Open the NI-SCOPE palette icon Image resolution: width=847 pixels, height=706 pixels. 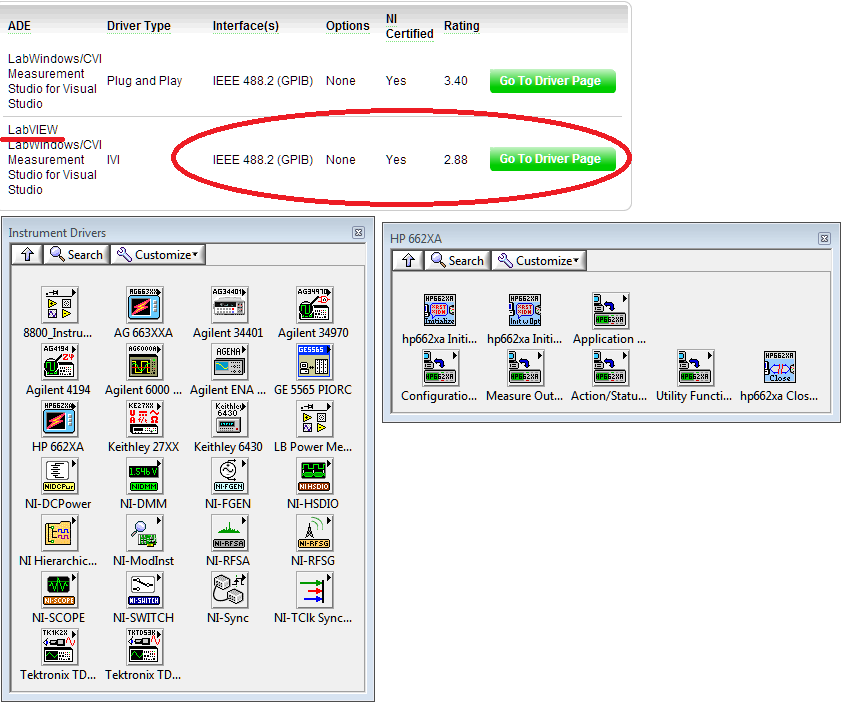[59, 590]
